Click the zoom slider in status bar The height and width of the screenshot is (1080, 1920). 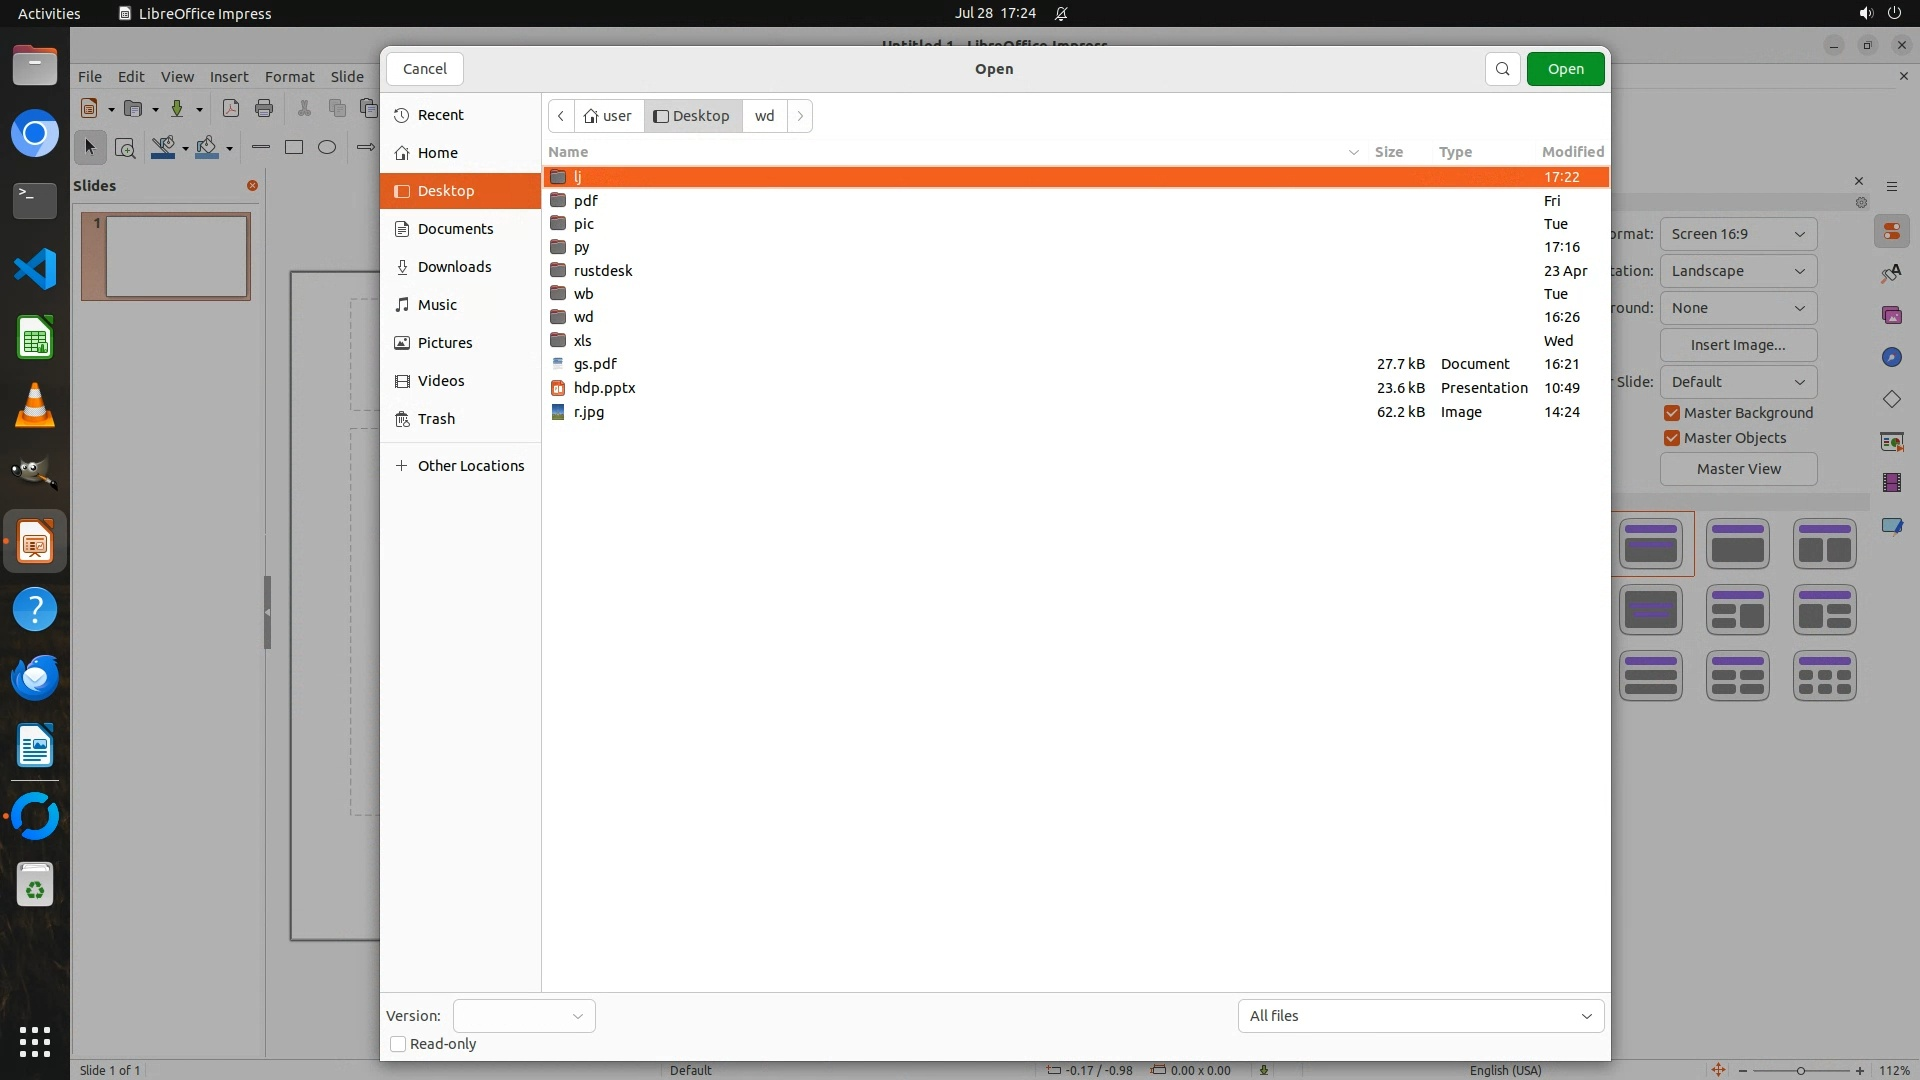tap(1800, 1070)
